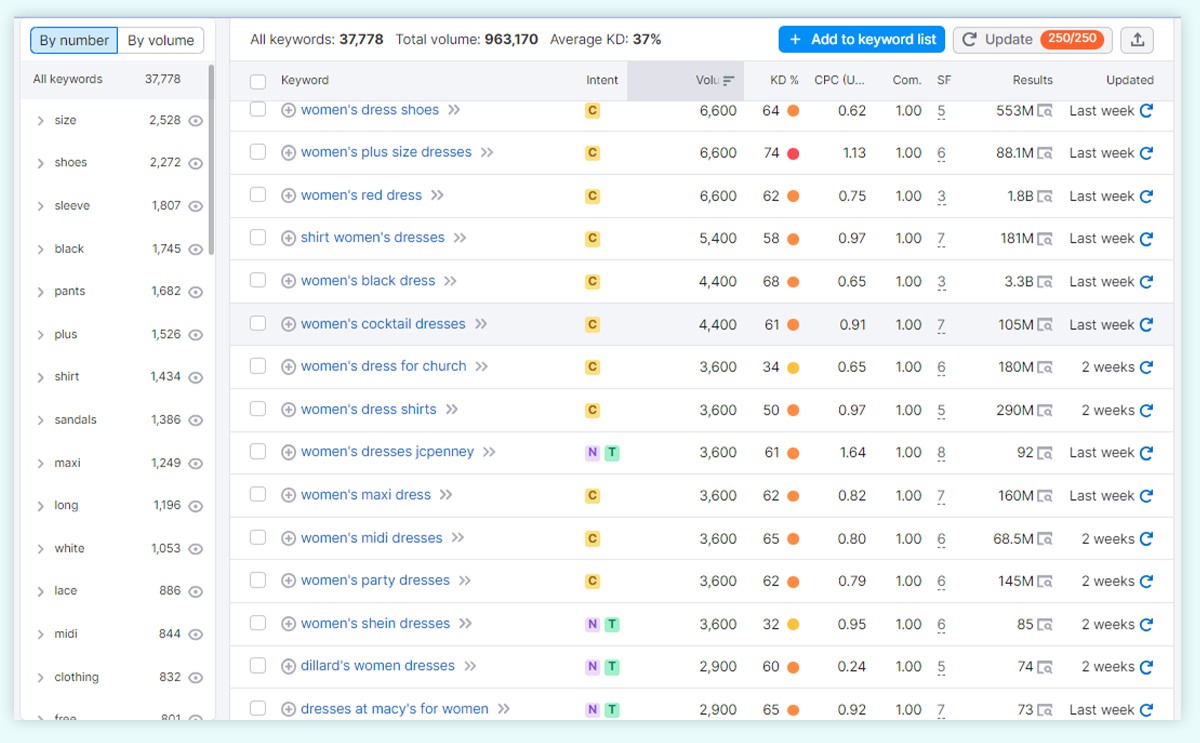Viewport: 1200px width, 743px height.
Task: Expand the long keyword group
Action: click(x=40, y=506)
